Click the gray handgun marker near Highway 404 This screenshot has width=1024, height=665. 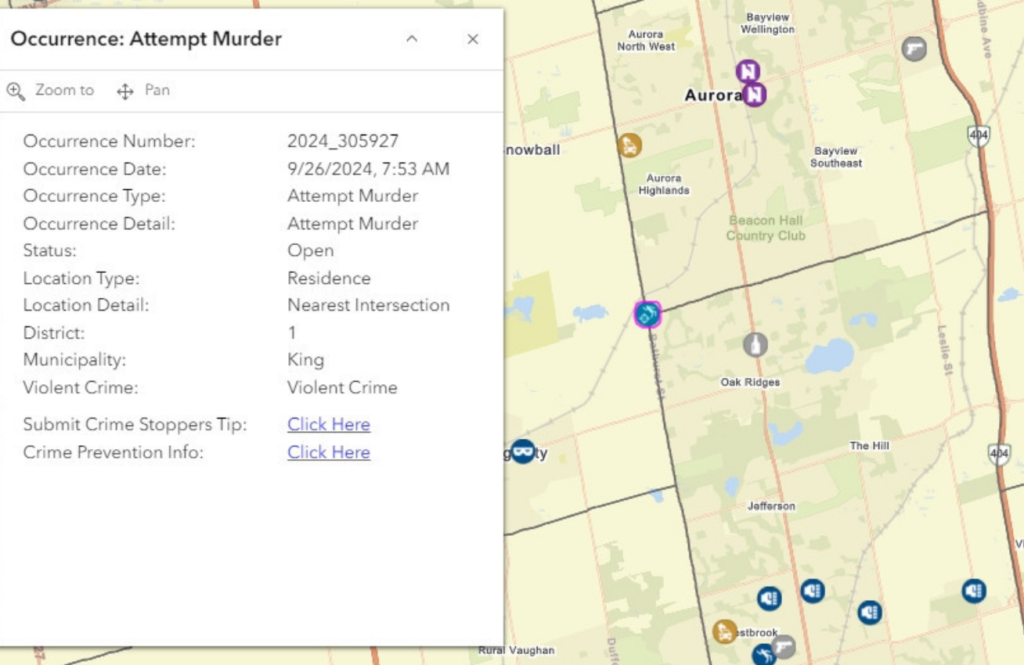tap(914, 48)
